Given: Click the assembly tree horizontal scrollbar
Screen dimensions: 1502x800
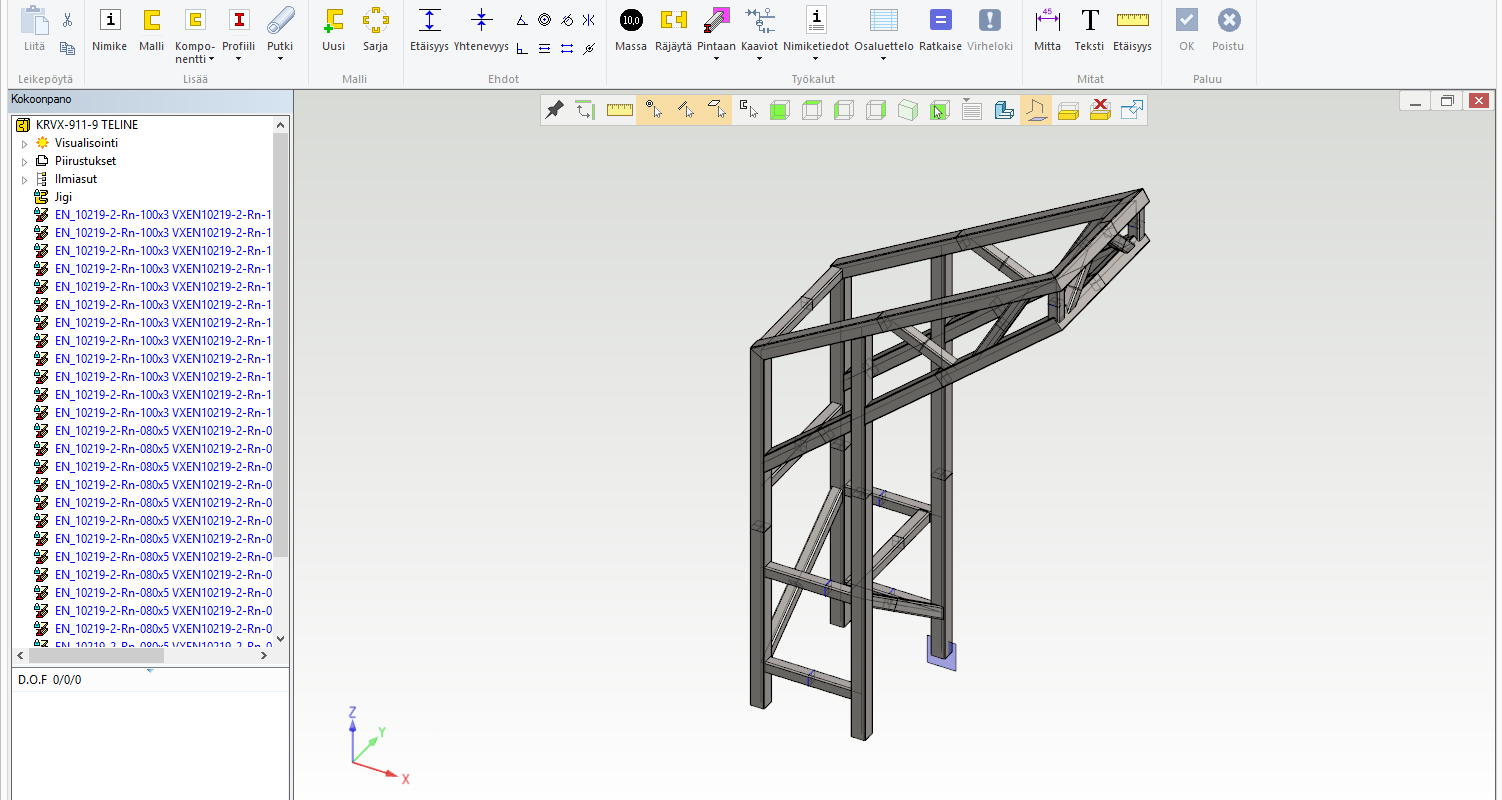Looking at the screenshot, I should (x=140, y=656).
